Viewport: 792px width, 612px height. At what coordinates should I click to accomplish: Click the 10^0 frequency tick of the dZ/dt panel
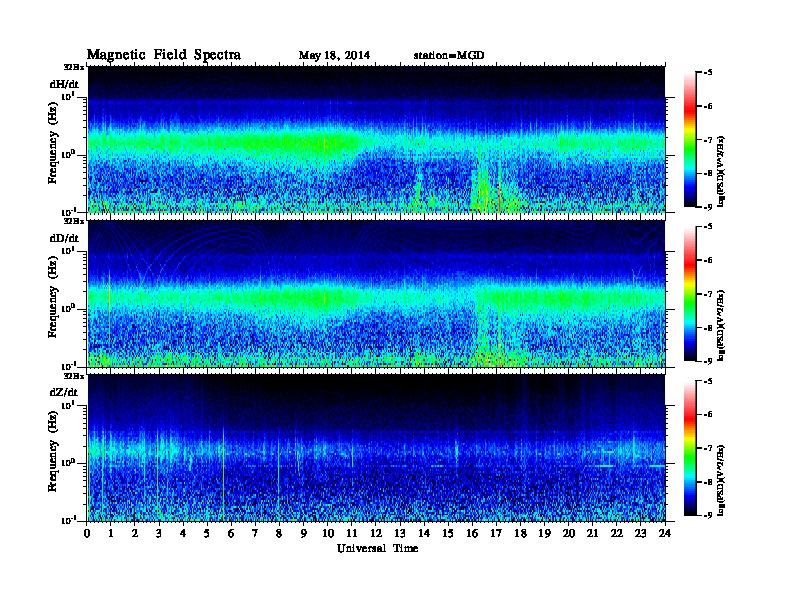point(68,463)
